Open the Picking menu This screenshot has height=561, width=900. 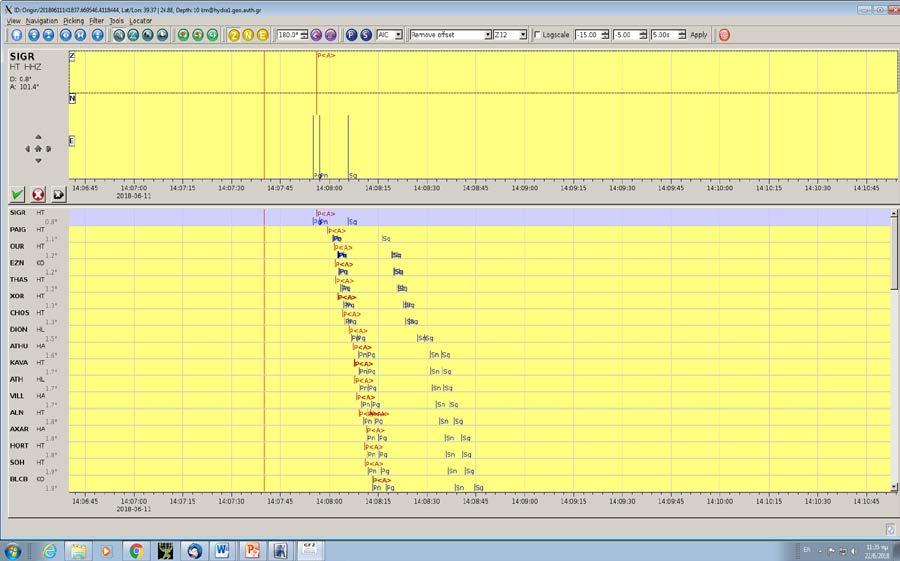73,21
